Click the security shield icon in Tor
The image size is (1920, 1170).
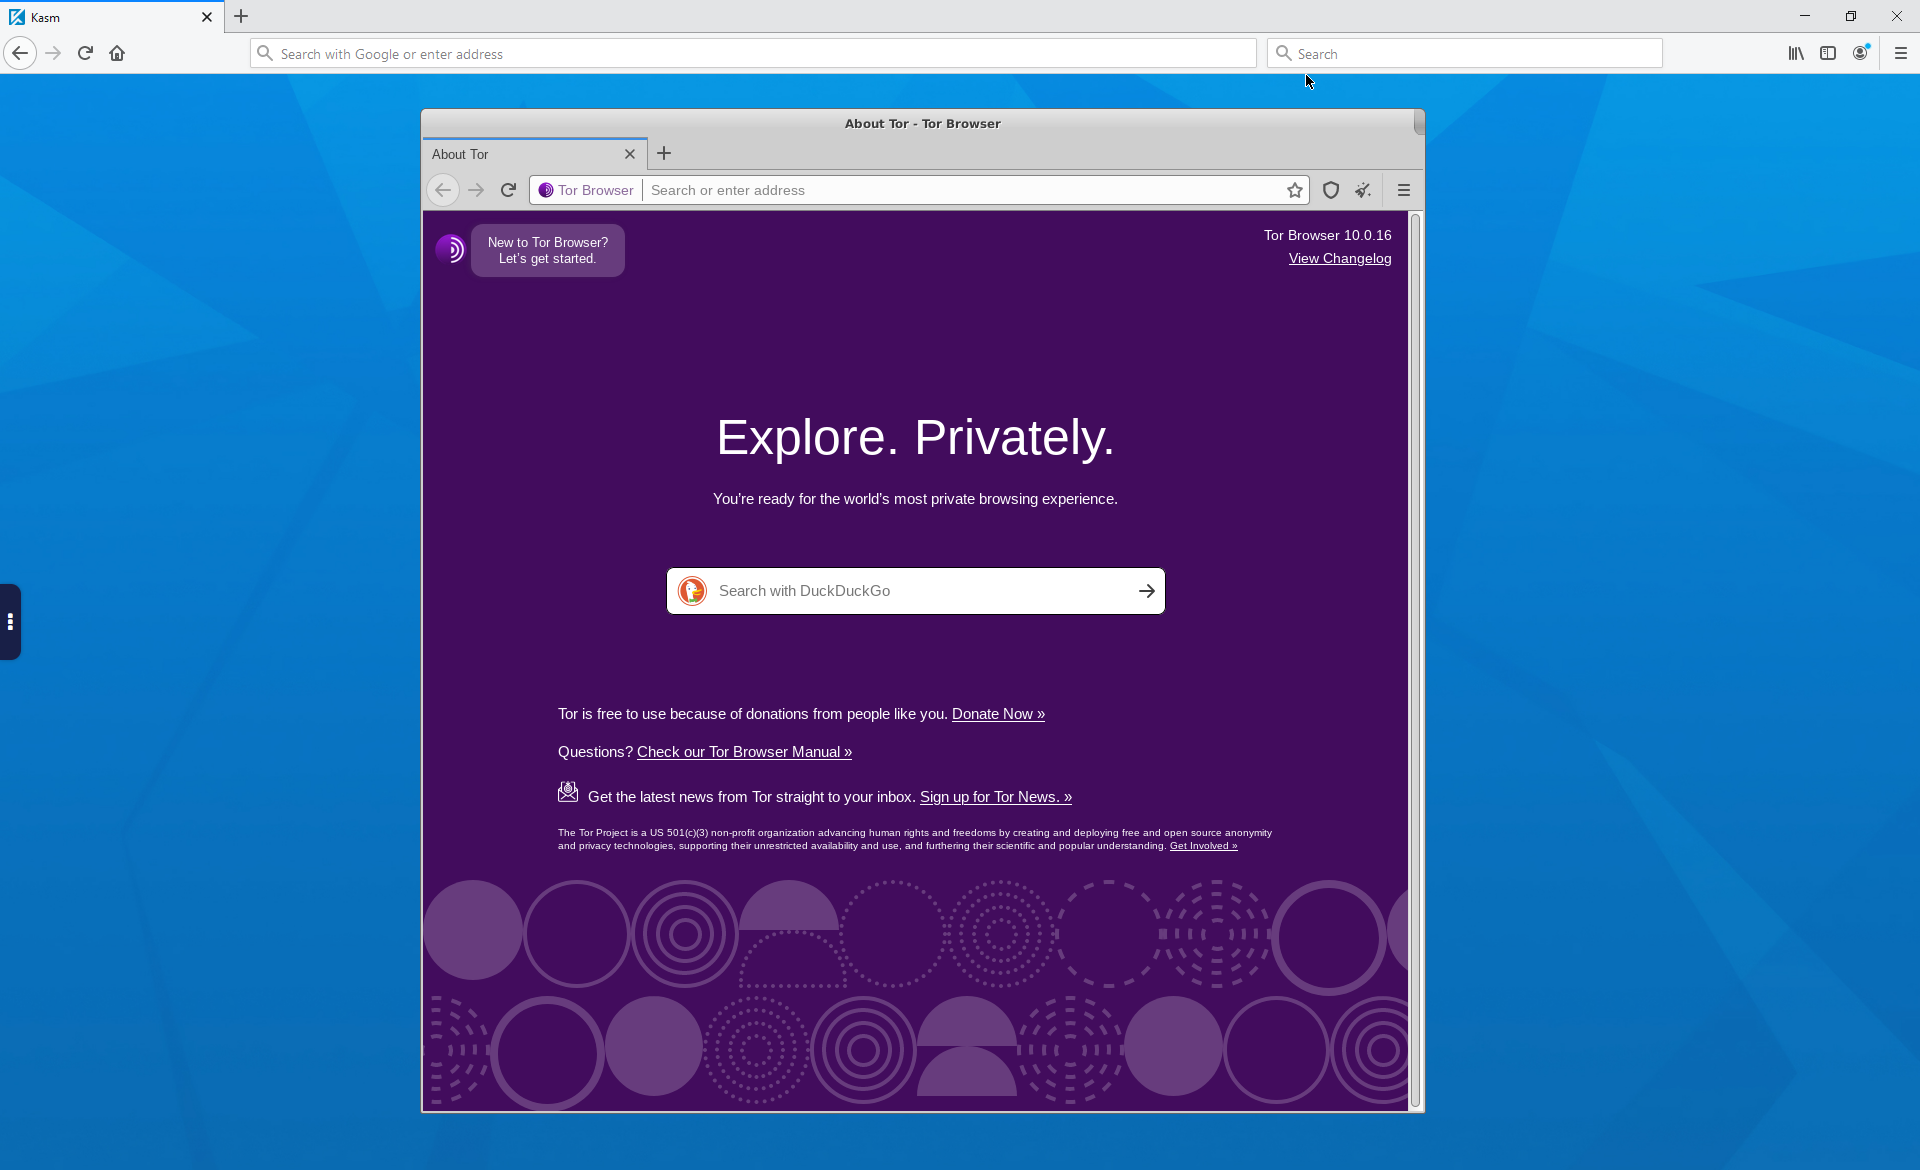pyautogui.click(x=1330, y=189)
